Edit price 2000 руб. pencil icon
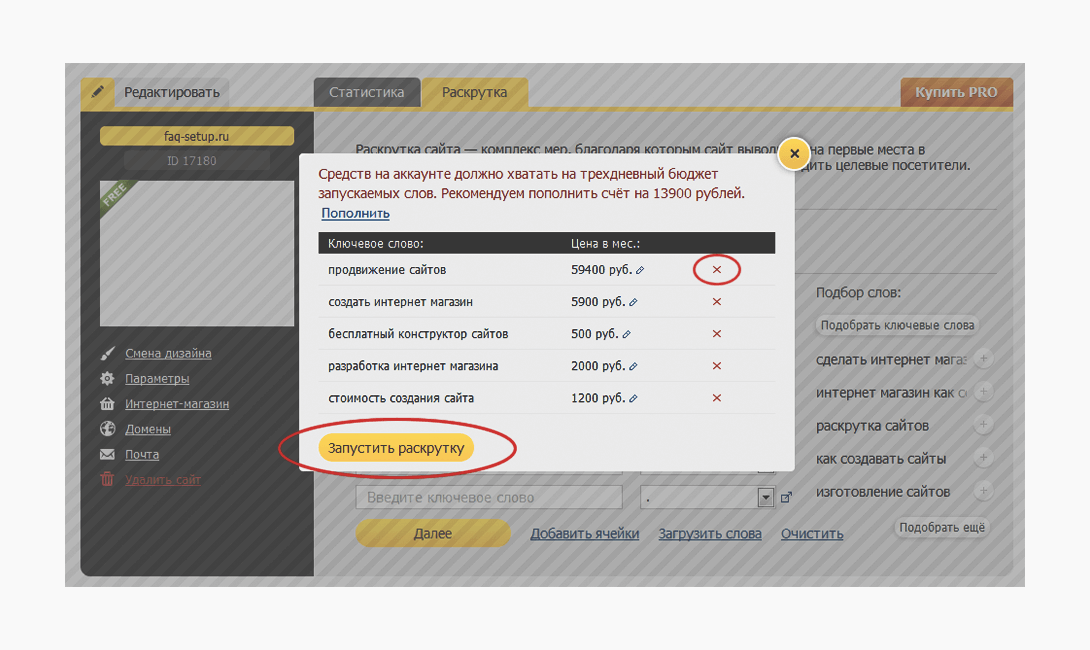The height and width of the screenshot is (650, 1090). coord(633,366)
